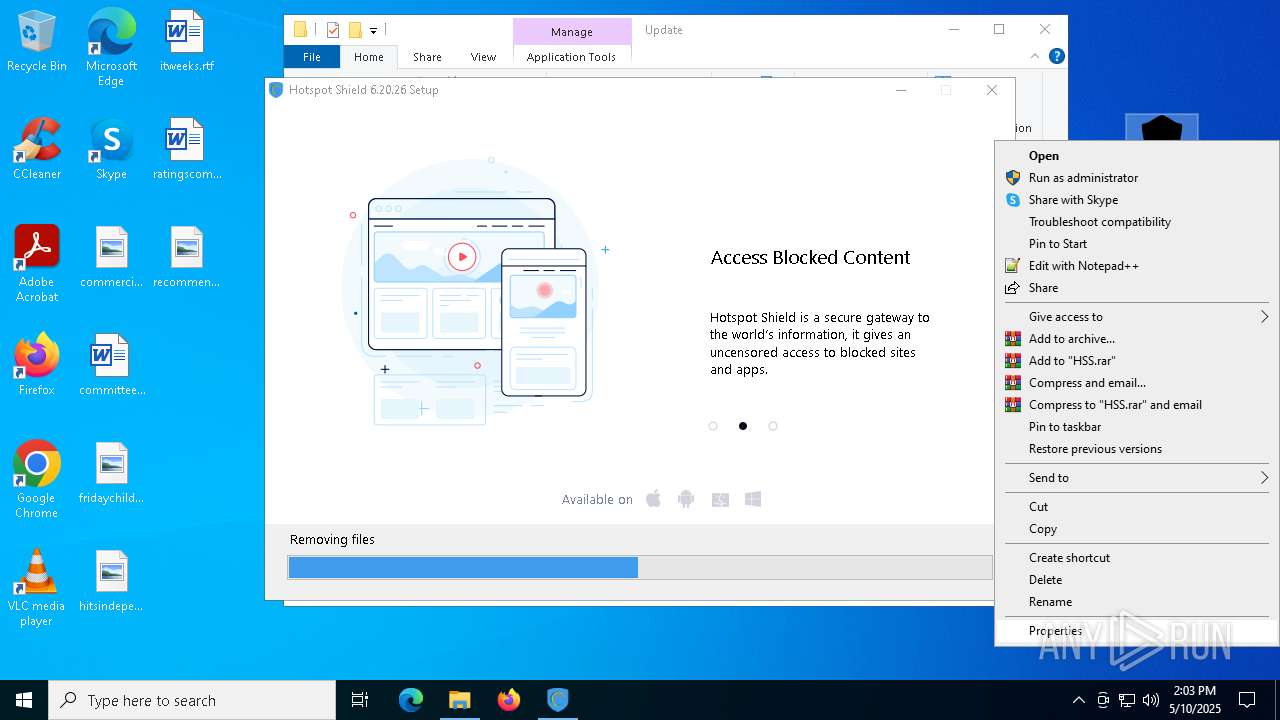
Task: Click the uninstall progress bar
Action: point(640,567)
